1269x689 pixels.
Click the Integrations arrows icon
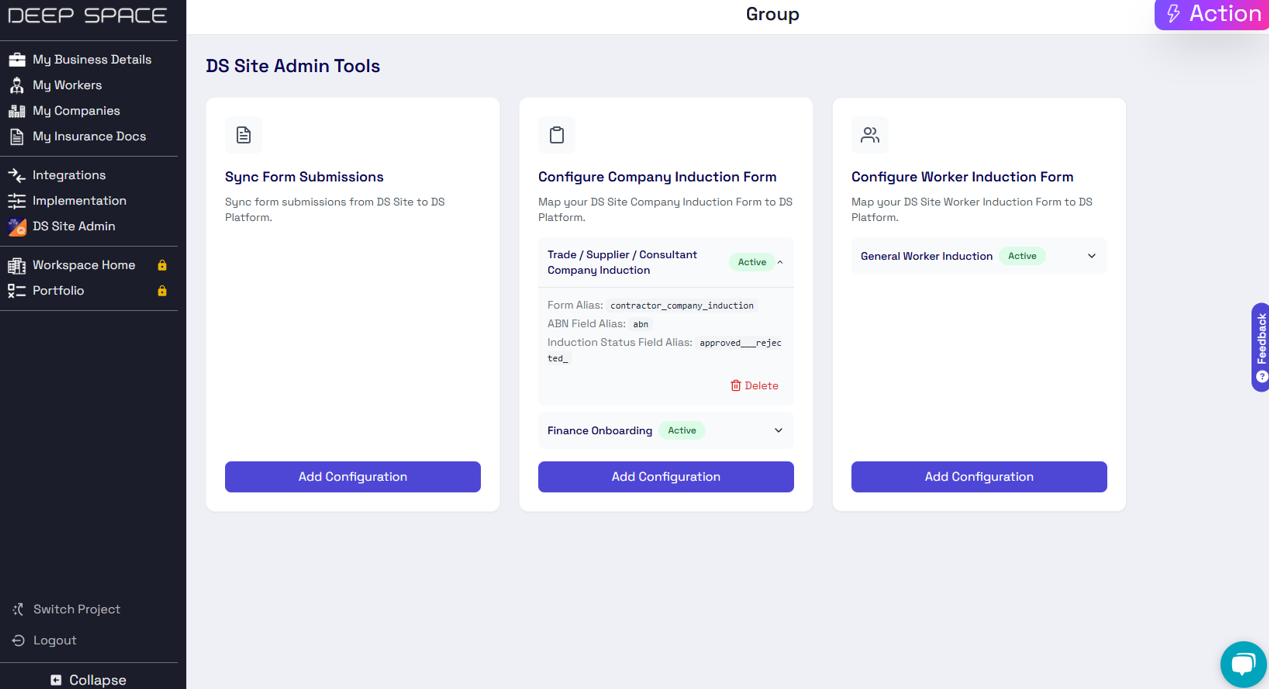tap(17, 175)
